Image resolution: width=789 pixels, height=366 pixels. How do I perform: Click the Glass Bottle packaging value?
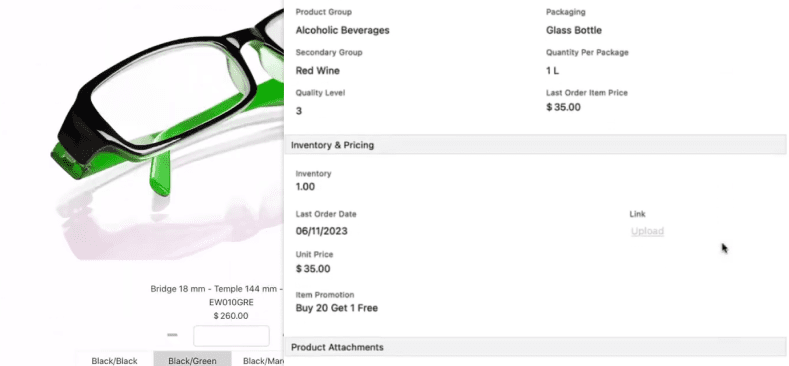574,30
